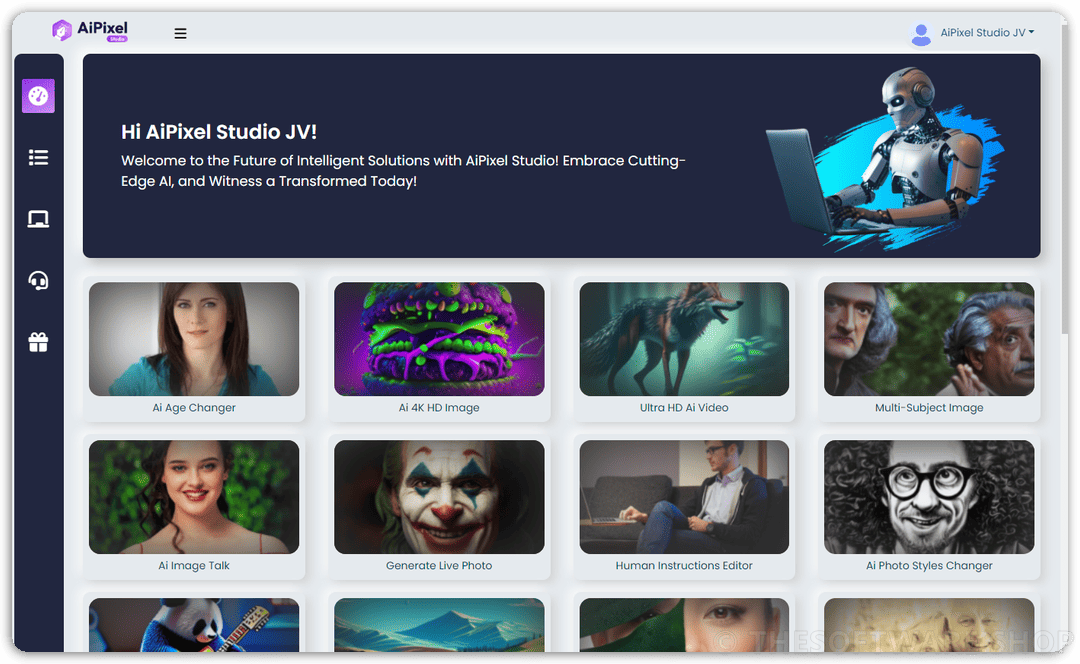Open the Ai Photo Styles Changer thumbnail
The image size is (1080, 664).
pyautogui.click(x=928, y=497)
